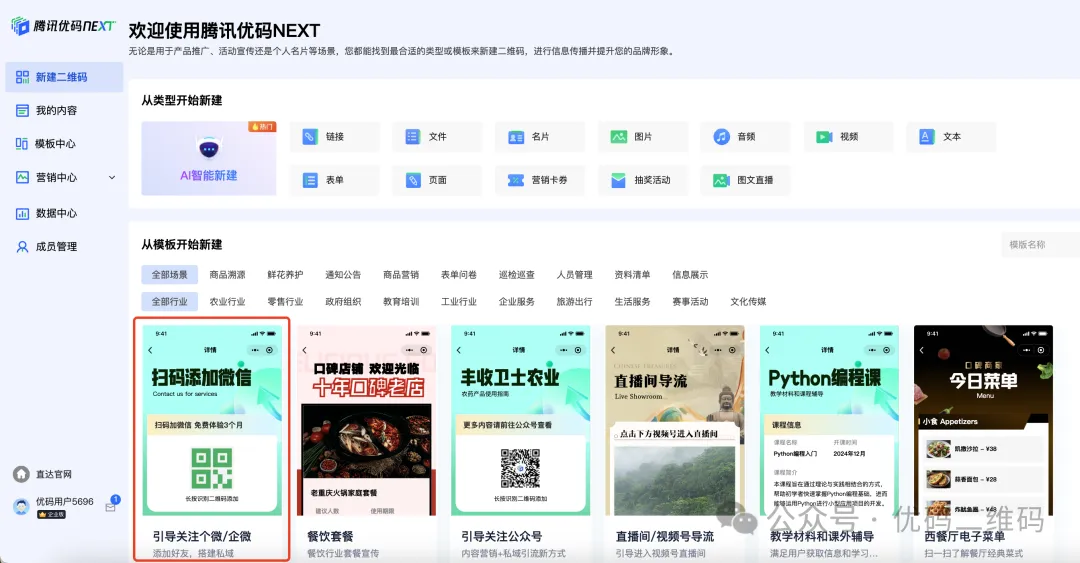1080x563 pixels.
Task: Filter templates by 商品营销
Action: 401,274
